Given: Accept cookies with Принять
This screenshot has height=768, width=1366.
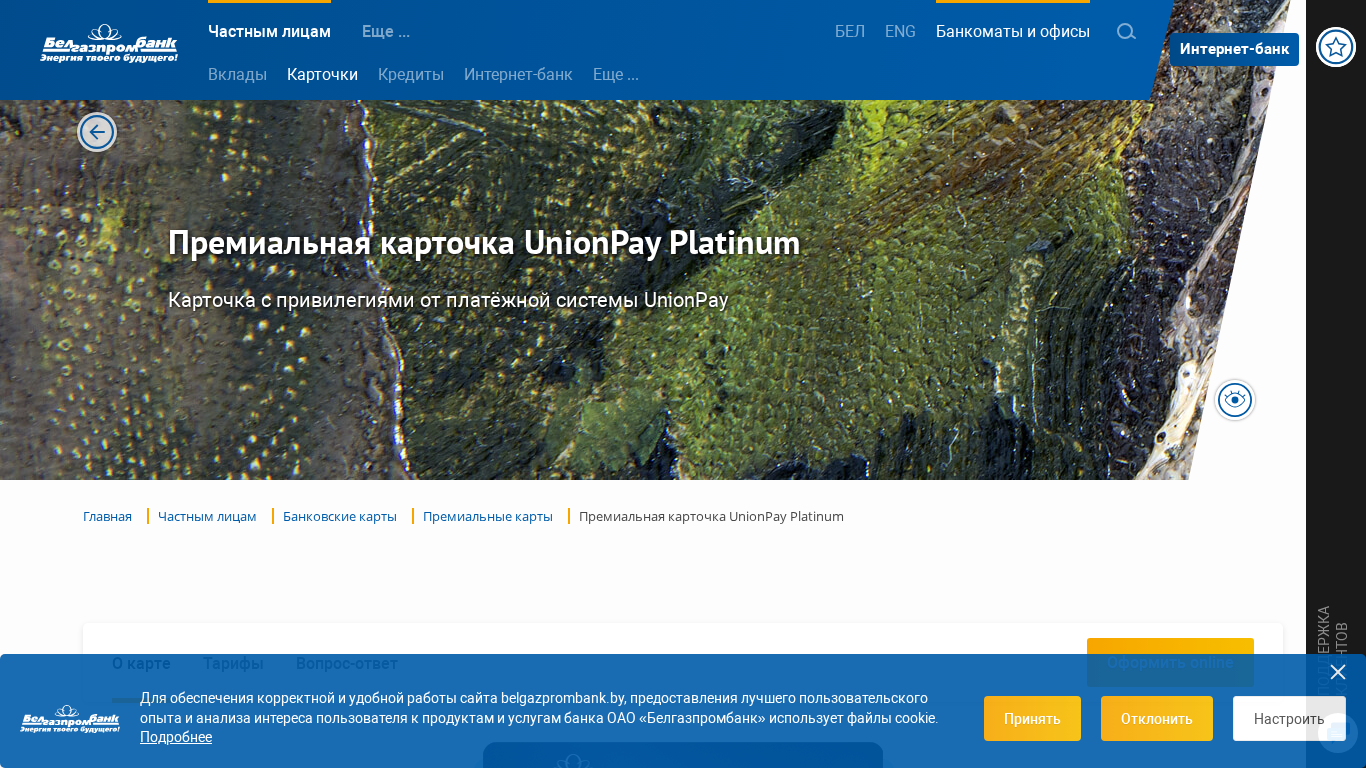Looking at the screenshot, I should [1032, 718].
